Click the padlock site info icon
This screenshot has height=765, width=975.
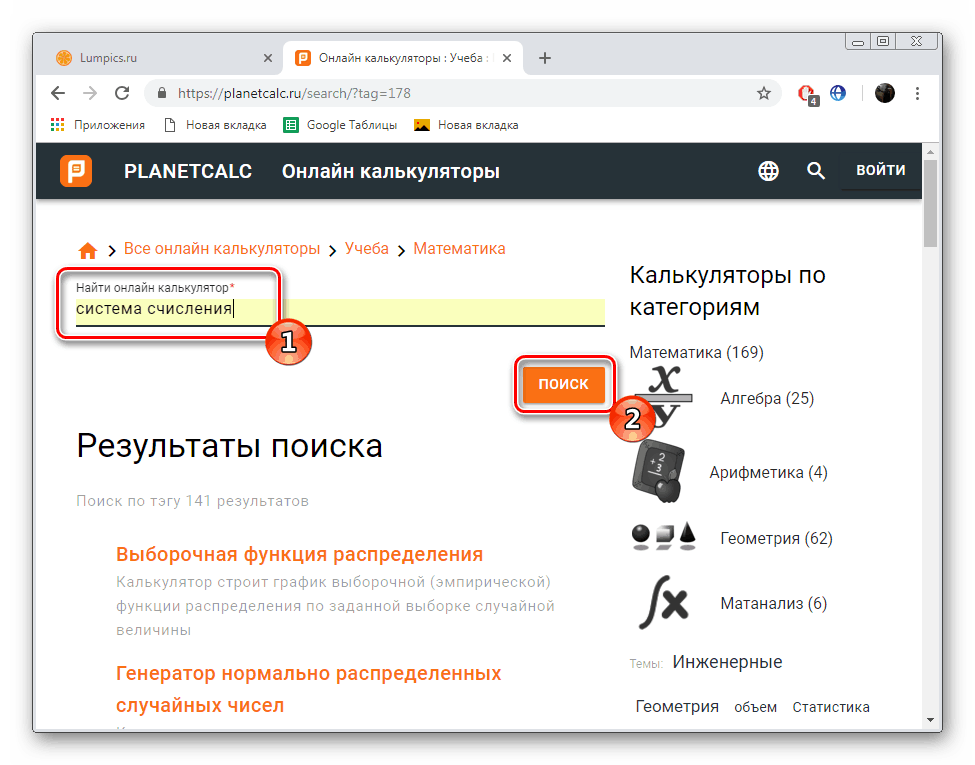162,93
